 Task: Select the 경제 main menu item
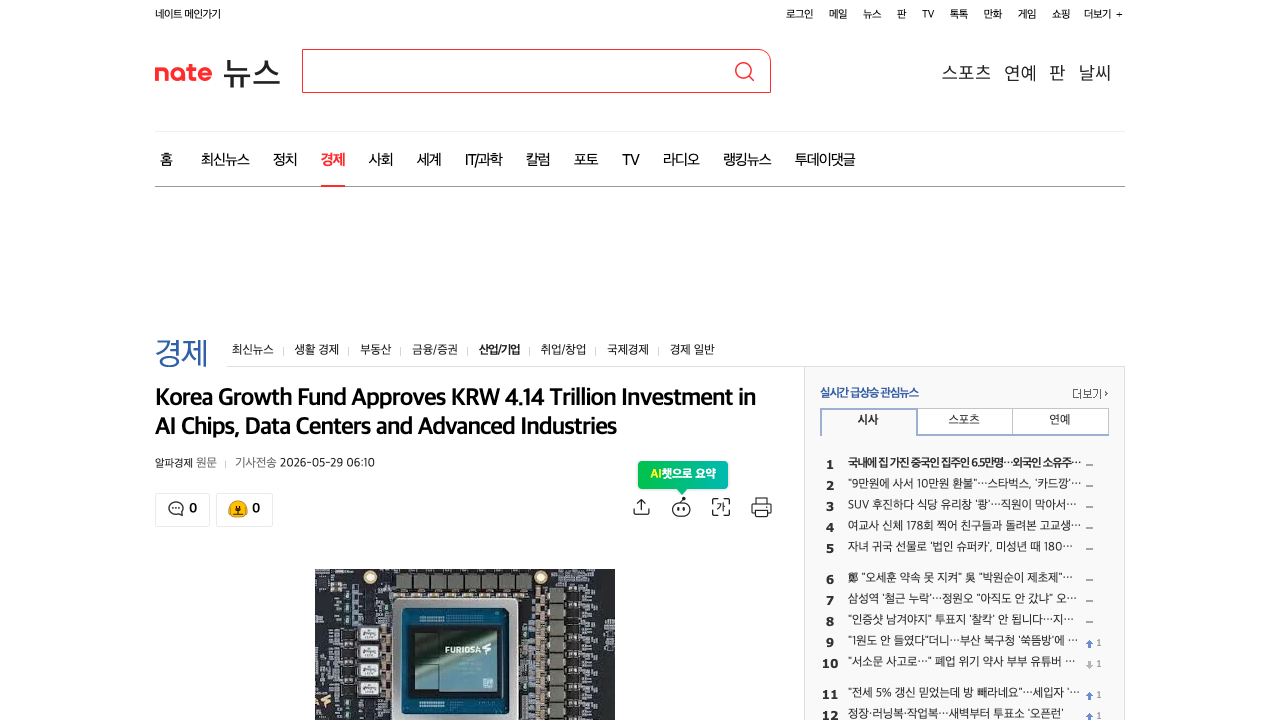(x=333, y=159)
